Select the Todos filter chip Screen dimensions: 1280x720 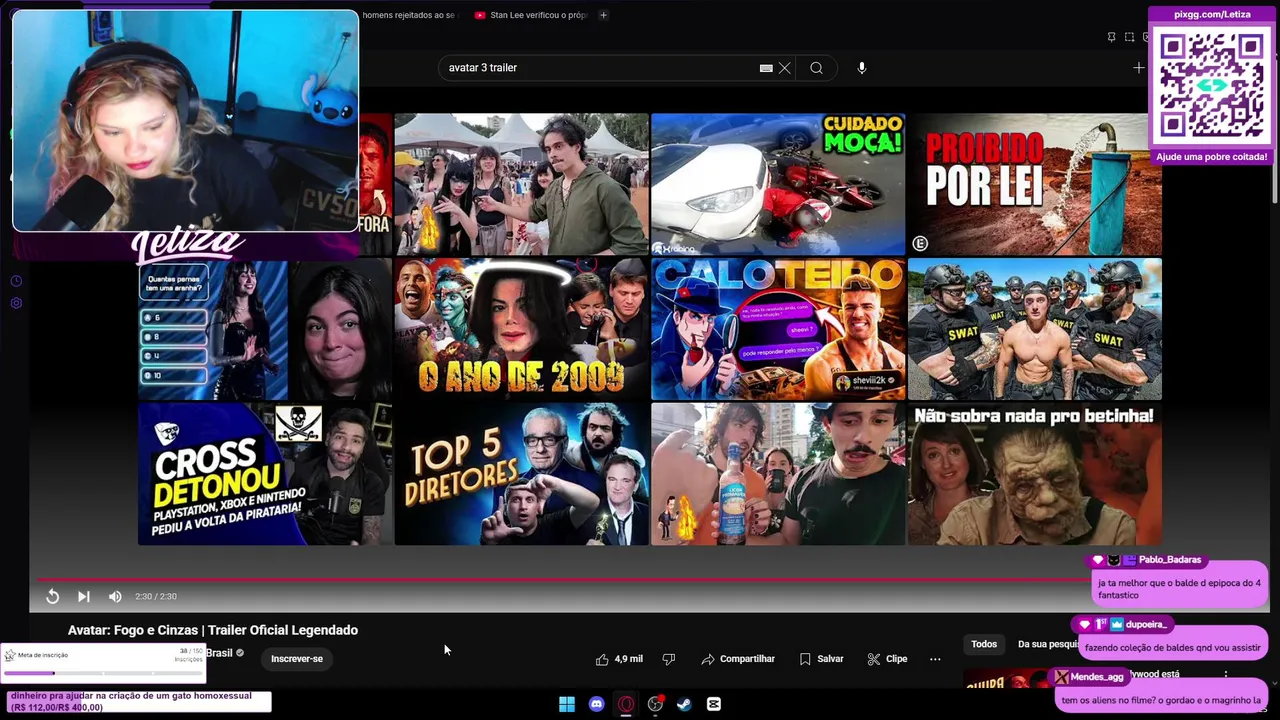(984, 644)
